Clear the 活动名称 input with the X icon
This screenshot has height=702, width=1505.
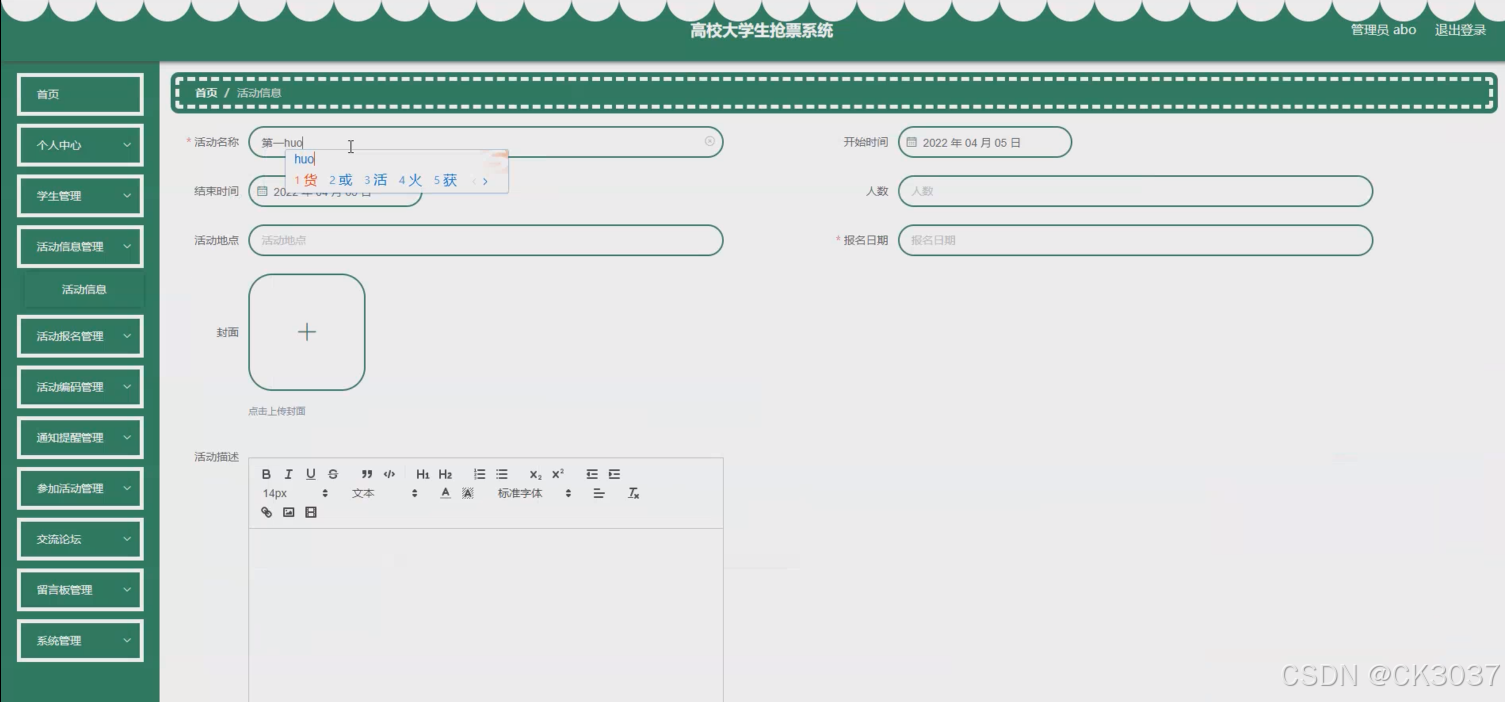(x=710, y=142)
